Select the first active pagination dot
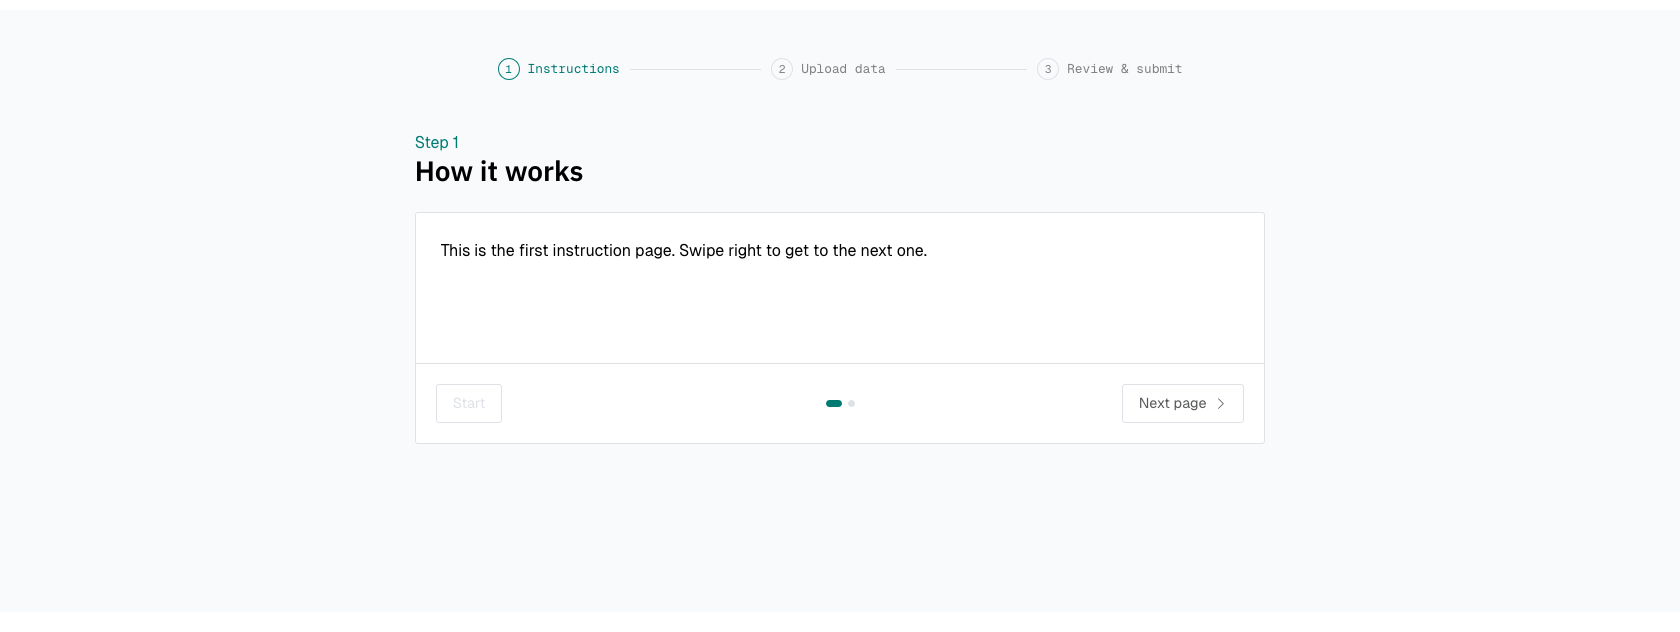 834,403
